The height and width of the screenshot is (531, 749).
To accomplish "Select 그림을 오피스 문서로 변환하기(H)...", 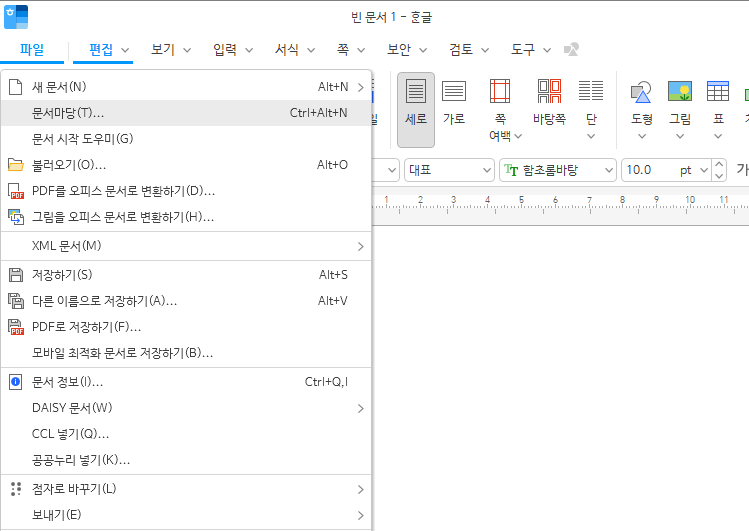I will tap(186, 217).
